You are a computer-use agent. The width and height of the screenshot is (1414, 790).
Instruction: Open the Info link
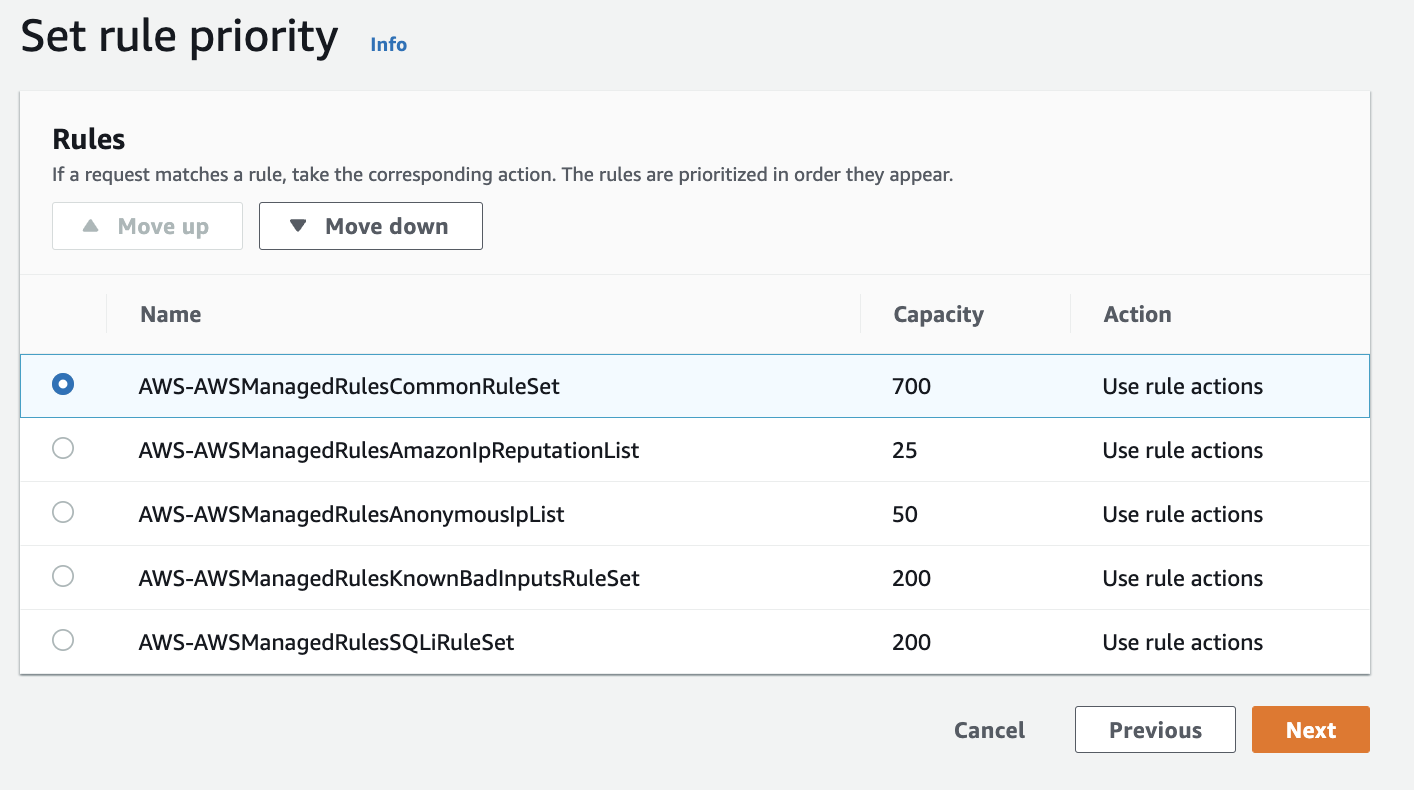click(x=388, y=44)
